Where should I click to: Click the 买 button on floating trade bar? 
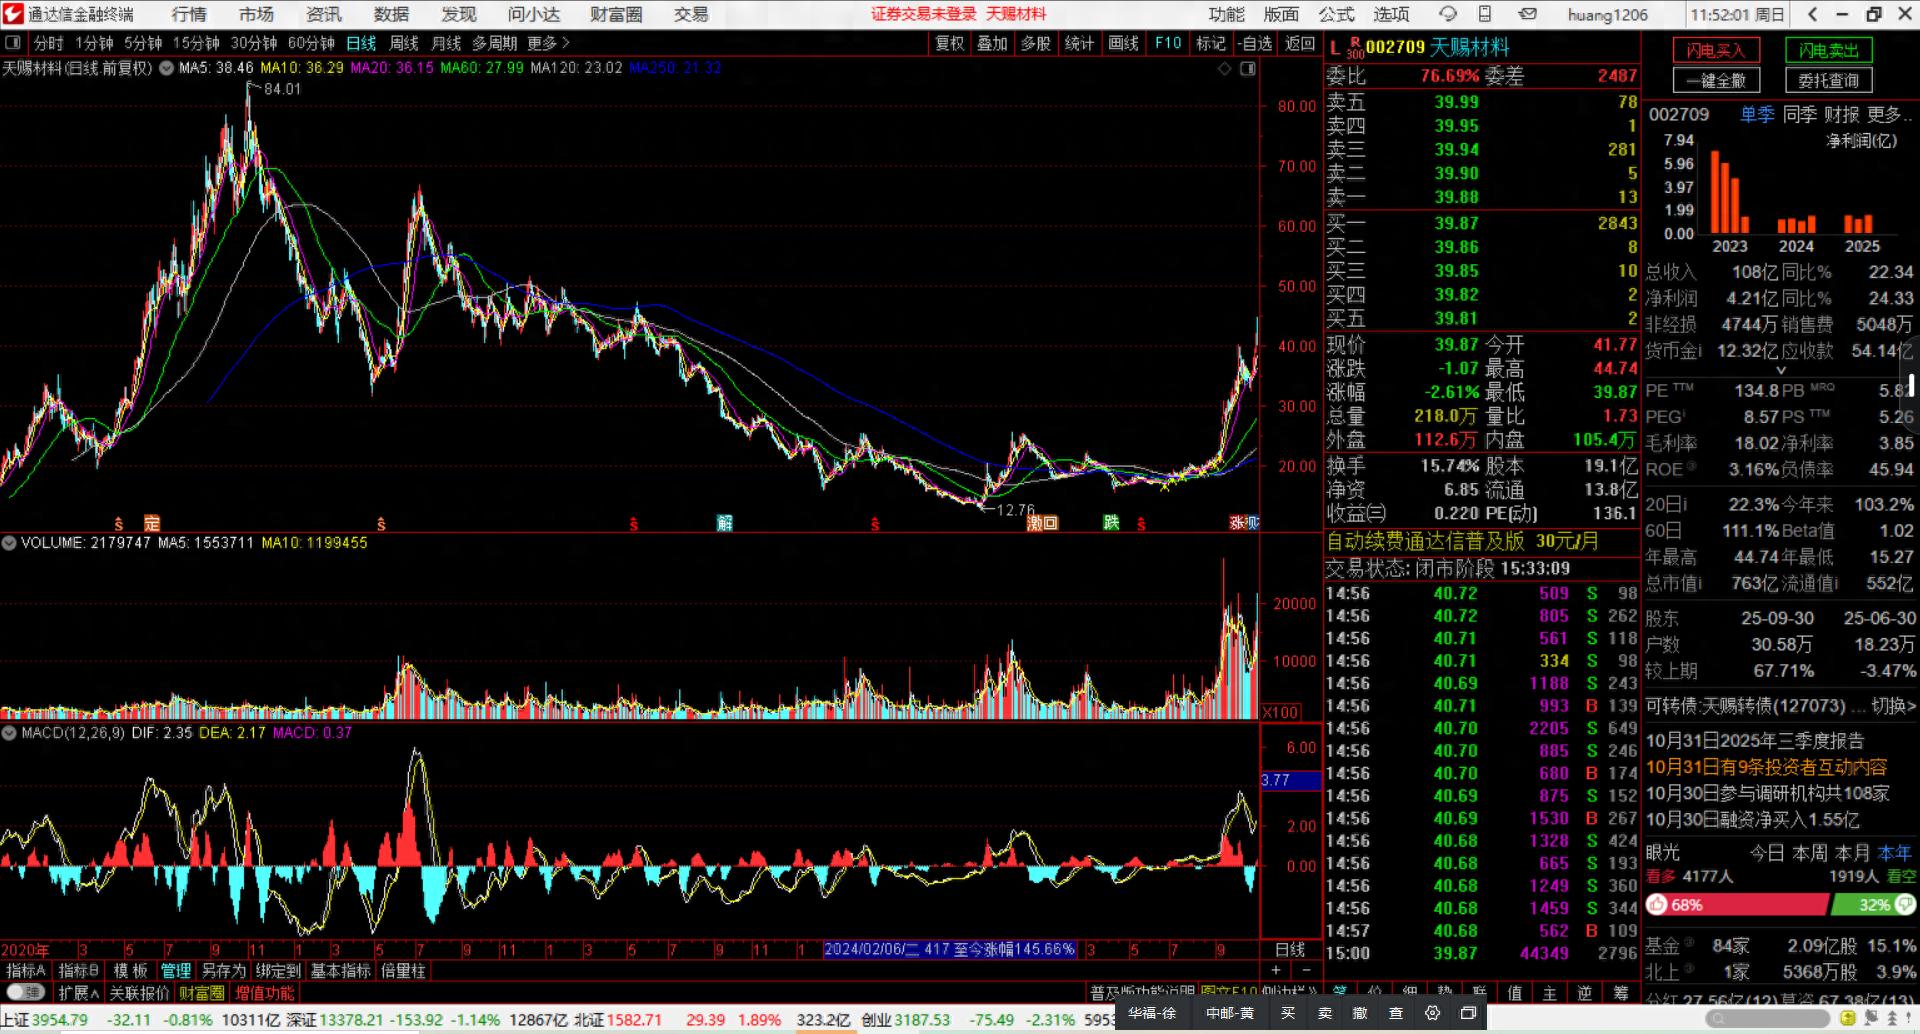1288,1013
